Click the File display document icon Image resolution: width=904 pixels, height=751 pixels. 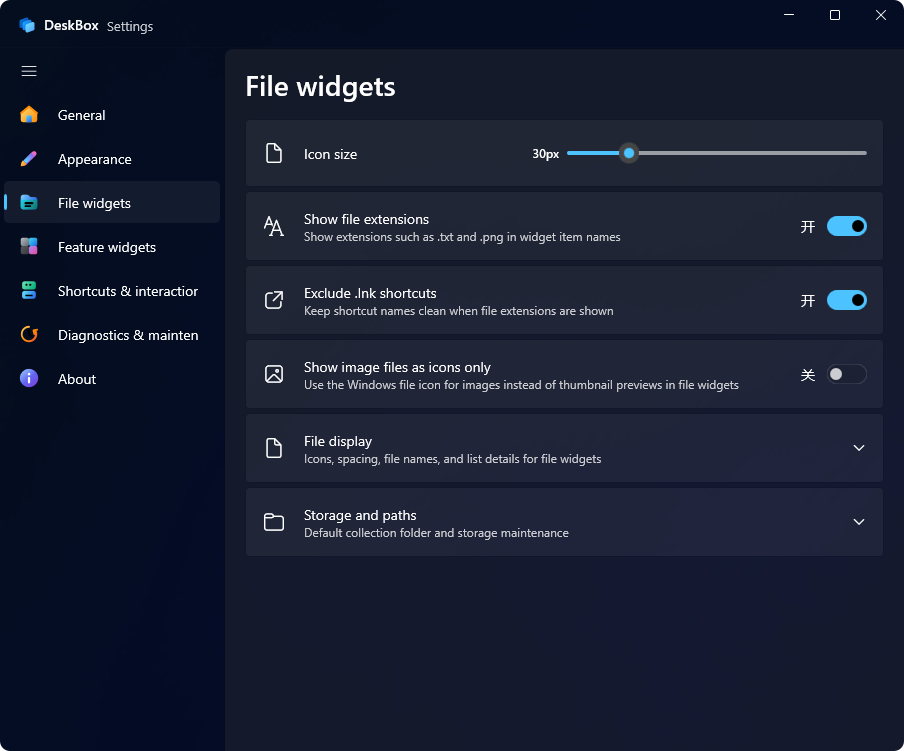click(274, 448)
